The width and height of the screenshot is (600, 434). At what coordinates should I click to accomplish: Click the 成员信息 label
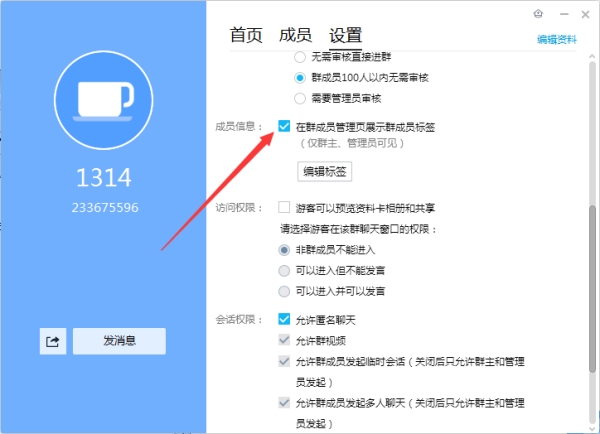pos(239,127)
